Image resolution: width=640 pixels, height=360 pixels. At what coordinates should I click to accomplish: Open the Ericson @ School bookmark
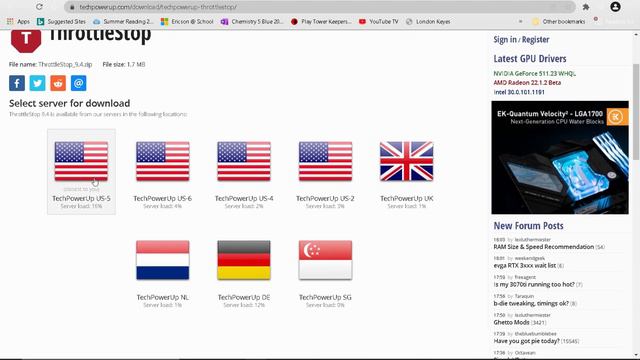[x=187, y=22]
